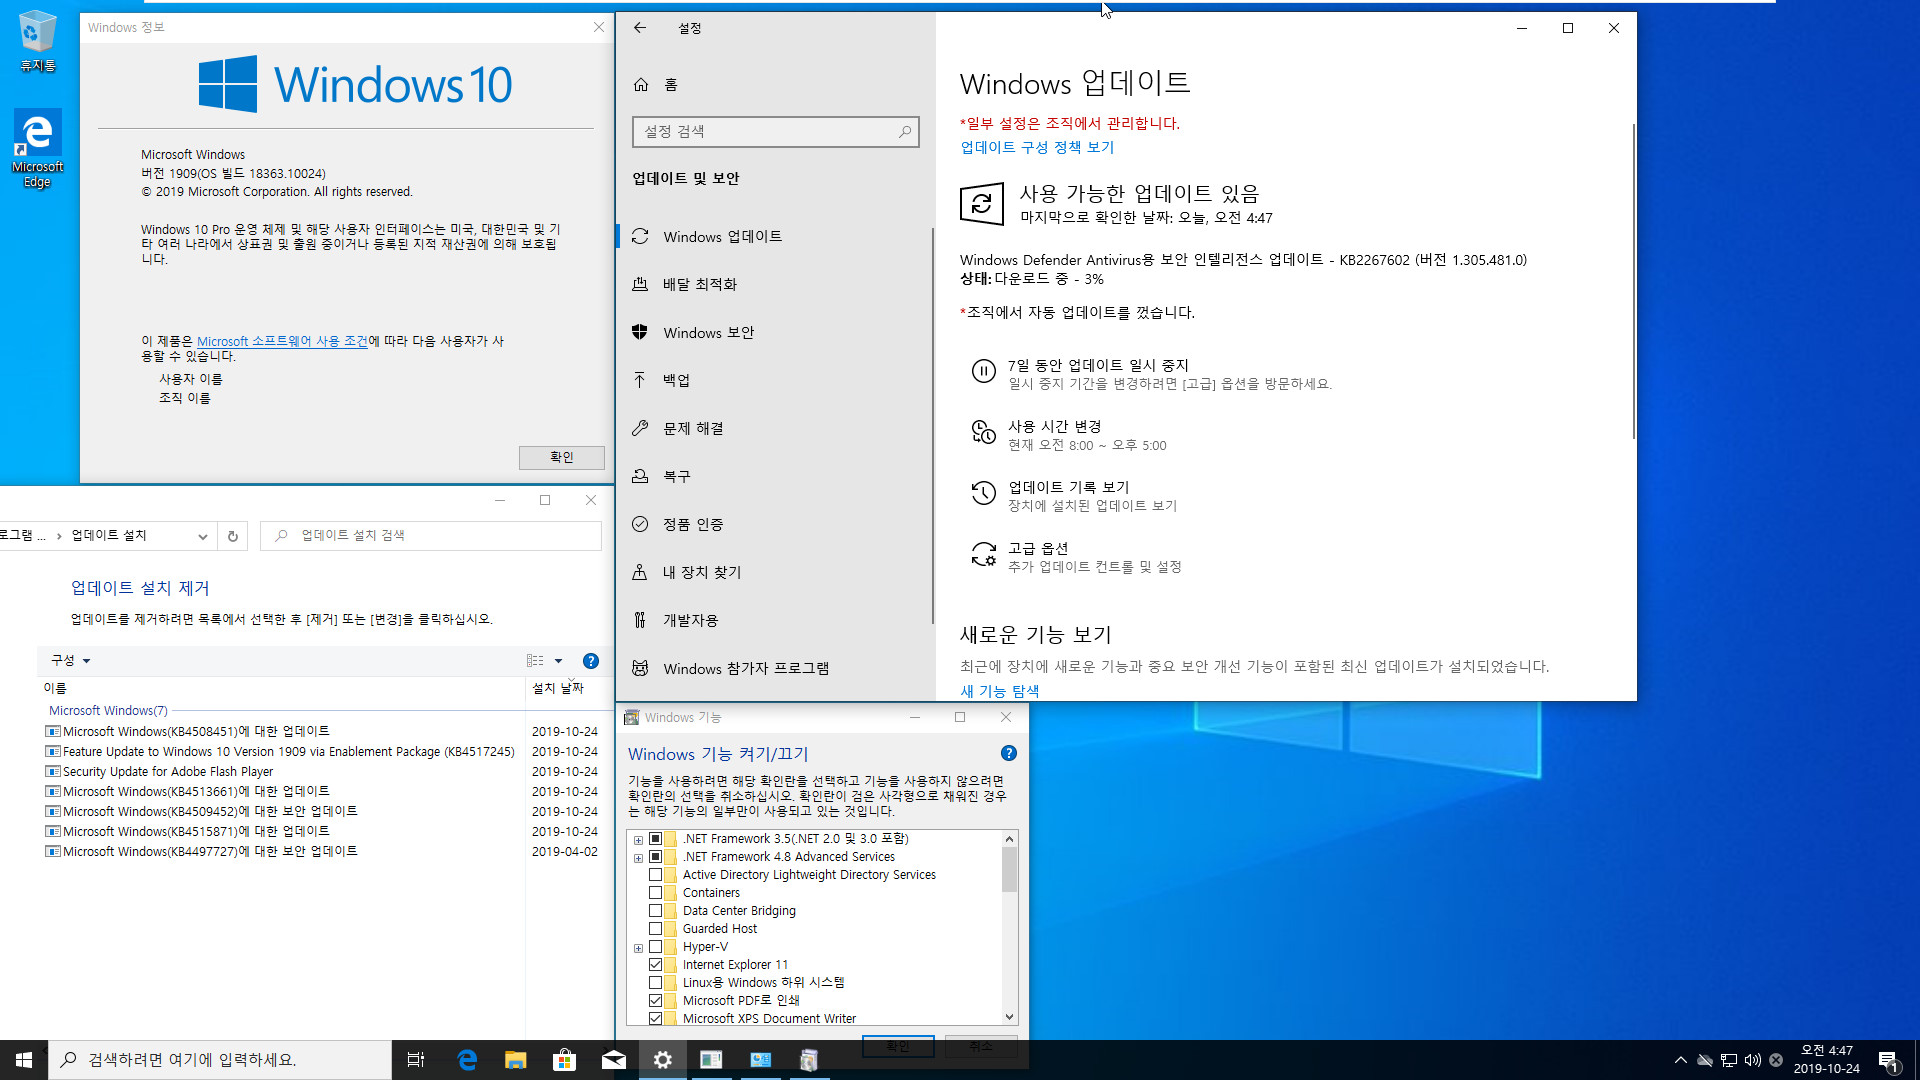Click the 업데이트 설치 검색 field
The height and width of the screenshot is (1080, 1920).
pos(431,536)
